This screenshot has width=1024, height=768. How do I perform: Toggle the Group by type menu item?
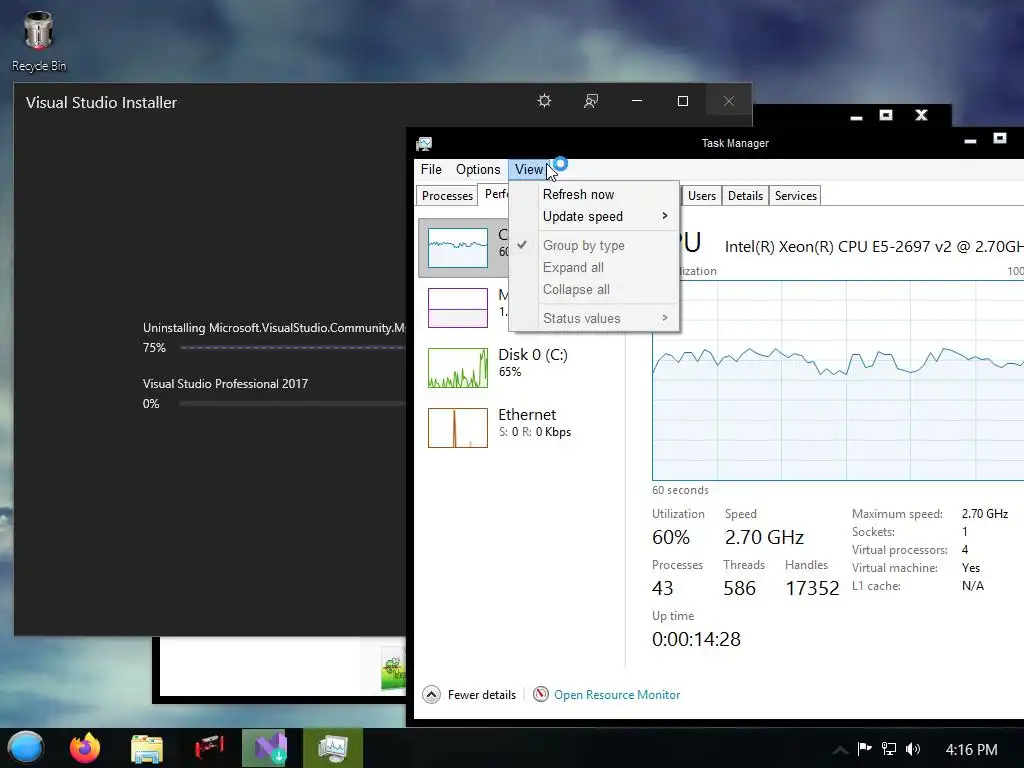click(x=594, y=245)
